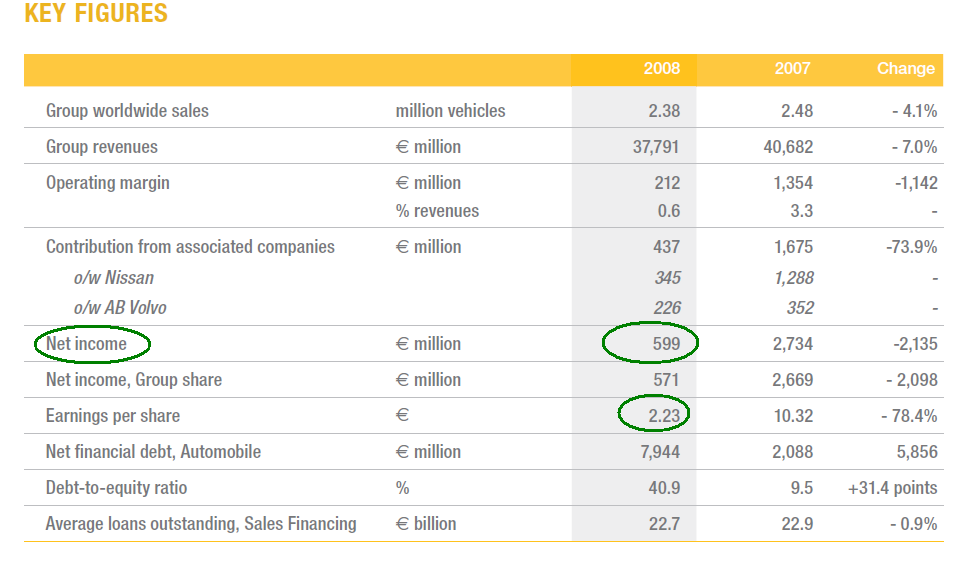Click the KEY FIGURES heading

(96, 13)
